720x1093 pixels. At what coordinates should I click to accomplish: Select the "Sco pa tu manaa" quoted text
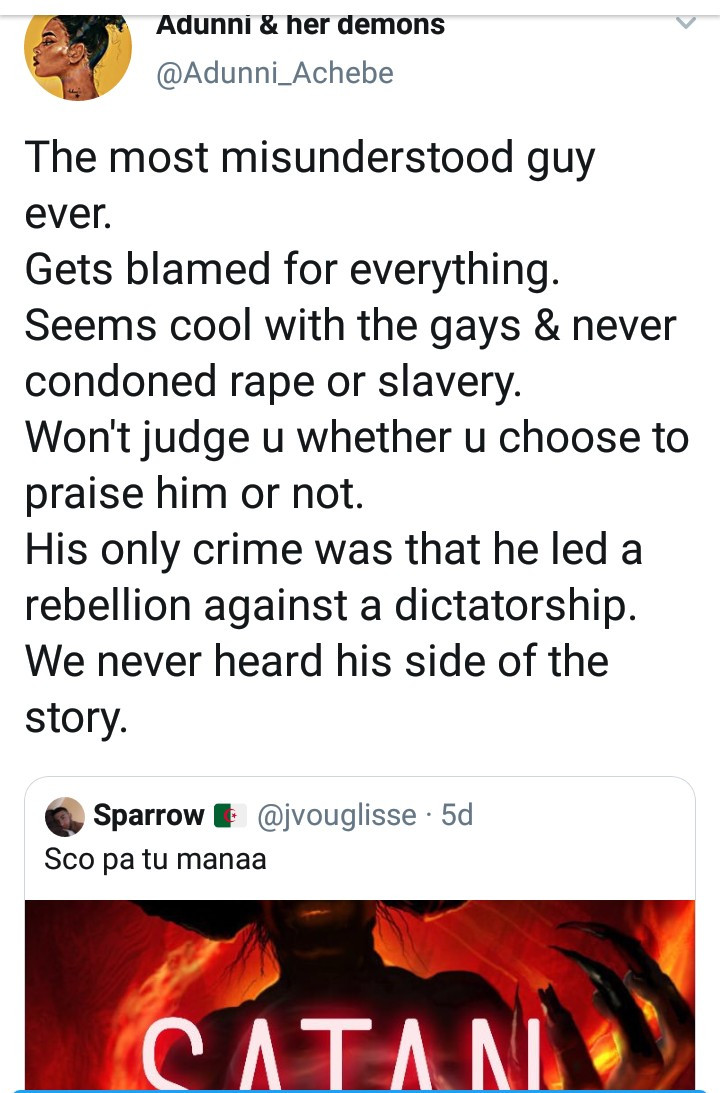[x=155, y=859]
